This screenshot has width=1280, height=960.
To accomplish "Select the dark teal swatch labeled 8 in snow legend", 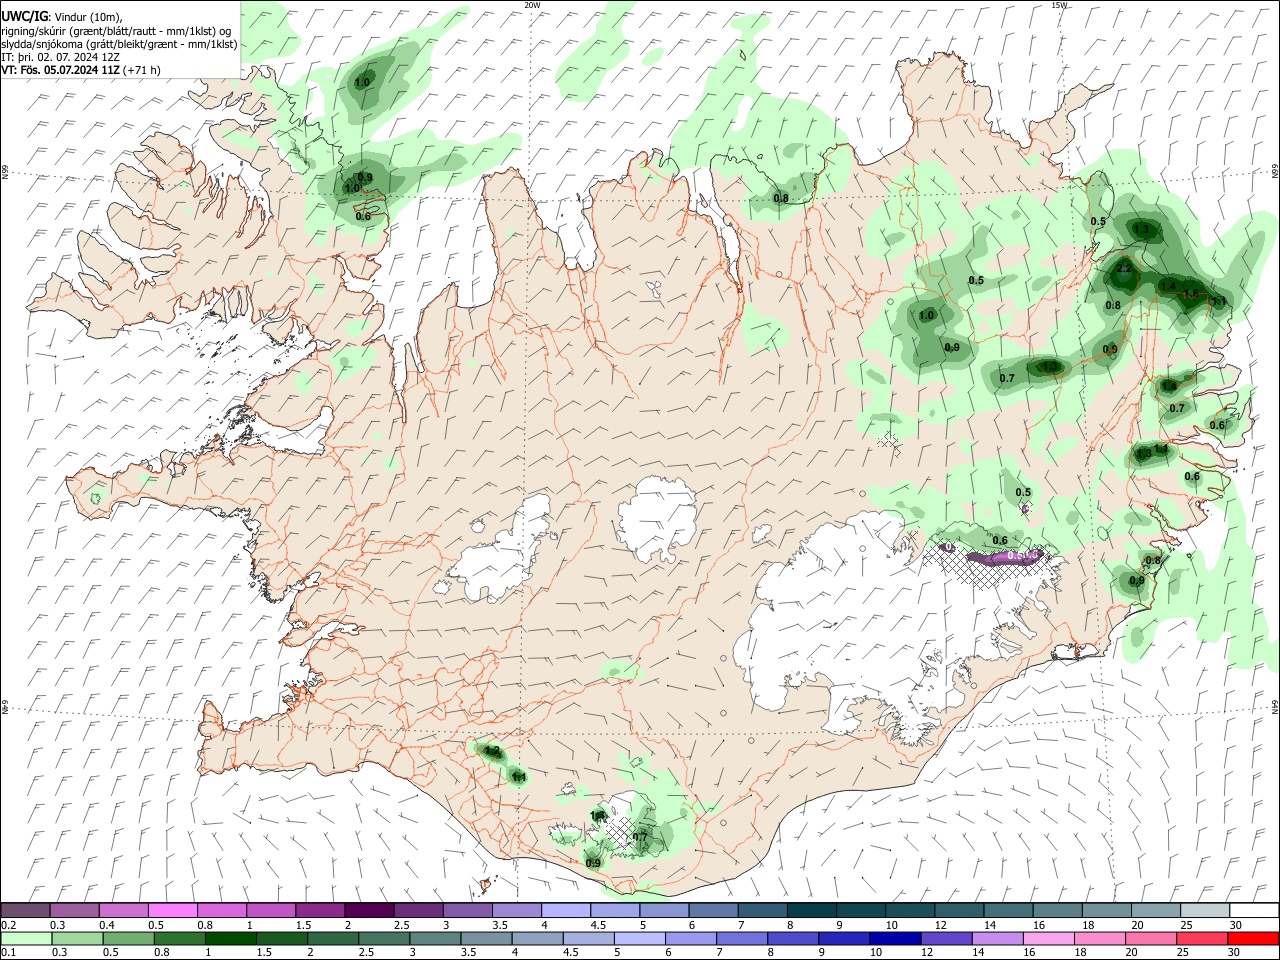I will [812, 911].
